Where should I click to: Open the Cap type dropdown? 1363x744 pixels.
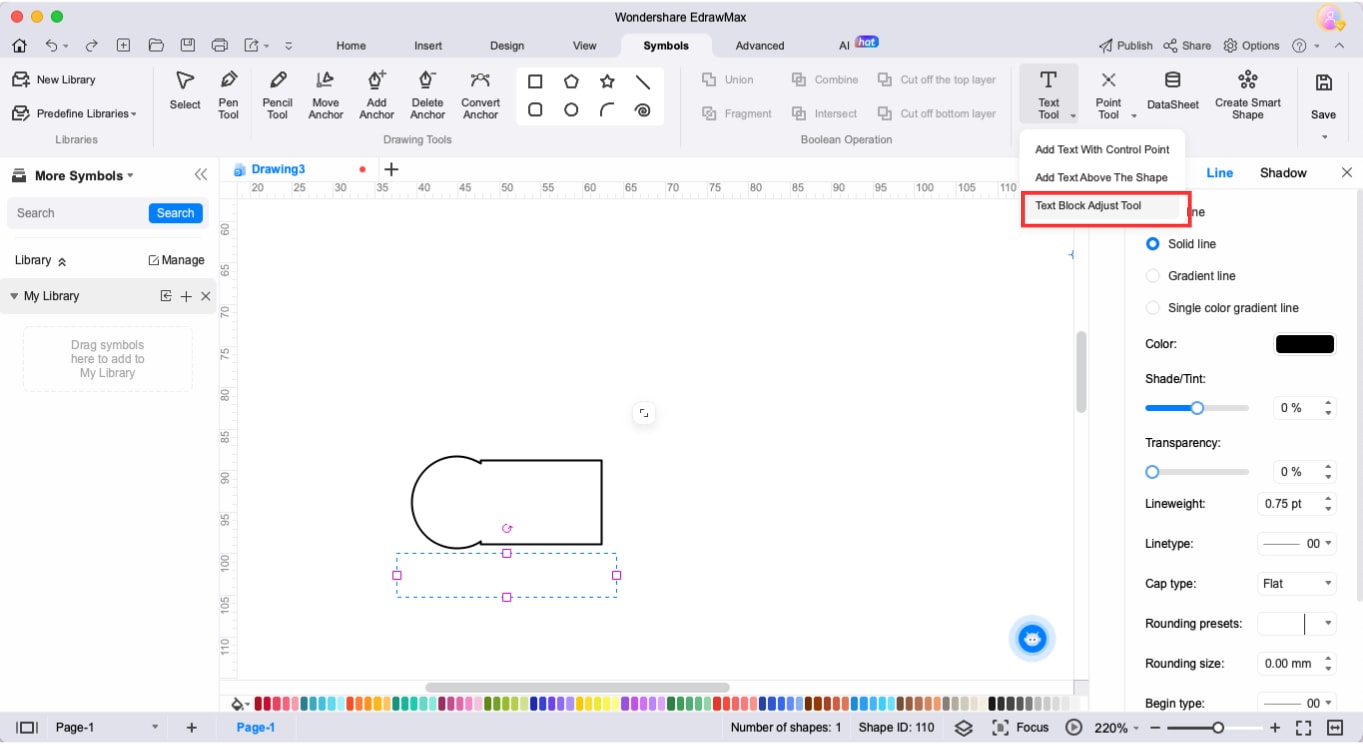click(1297, 584)
